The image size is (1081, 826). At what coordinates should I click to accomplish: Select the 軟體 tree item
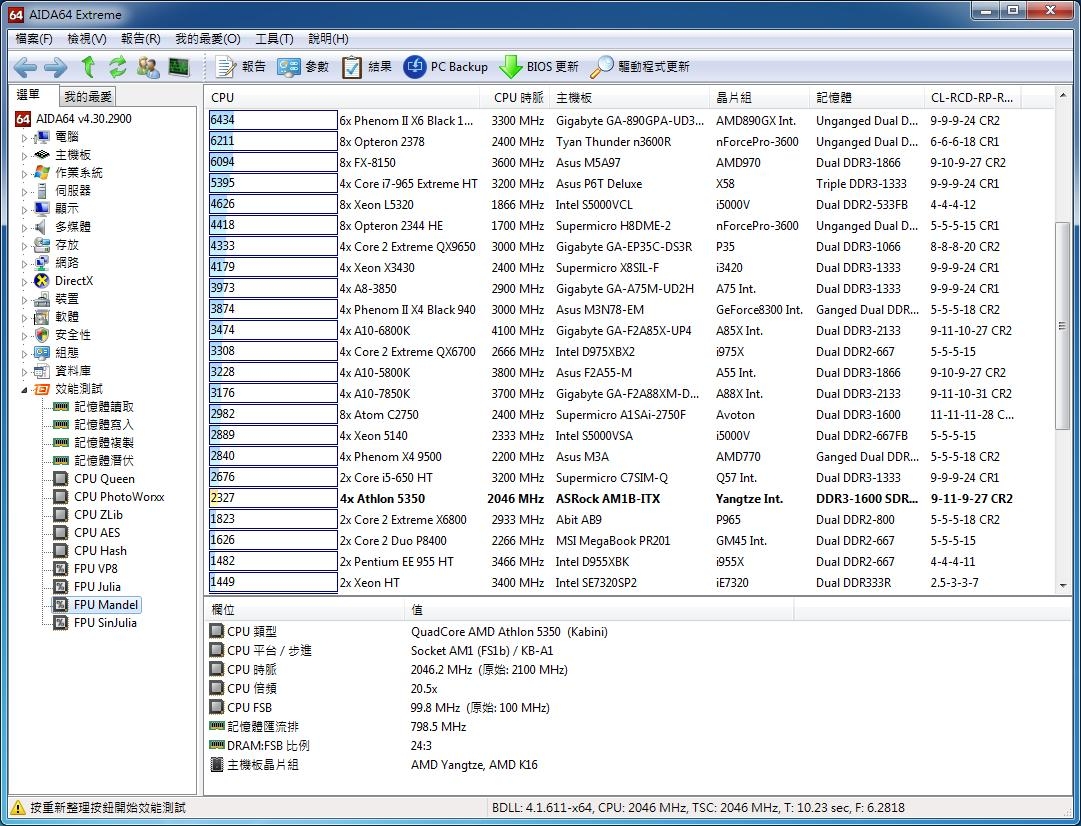click(x=67, y=316)
